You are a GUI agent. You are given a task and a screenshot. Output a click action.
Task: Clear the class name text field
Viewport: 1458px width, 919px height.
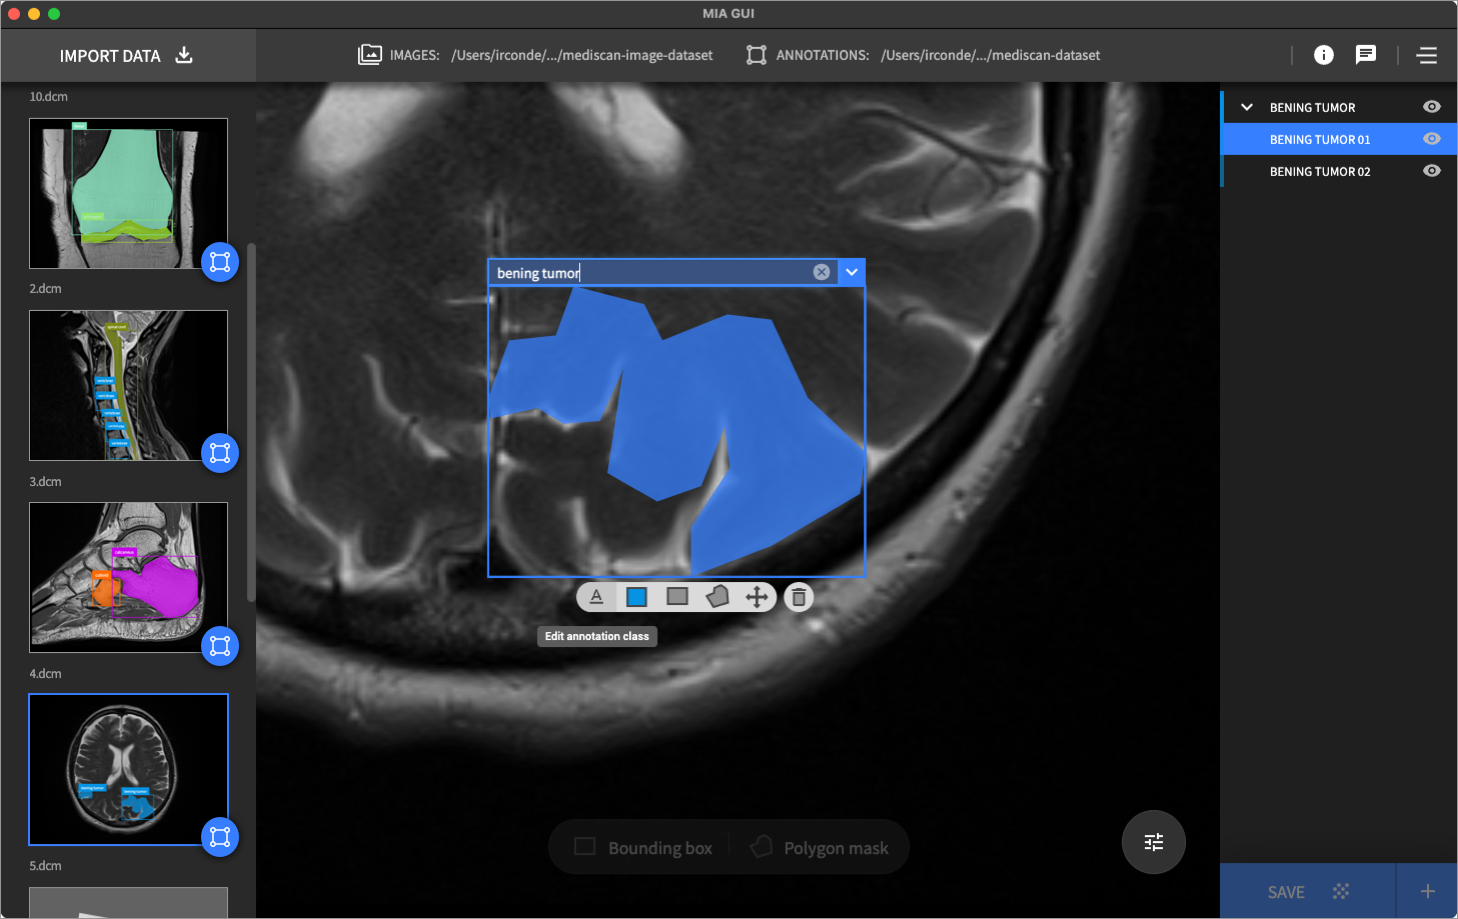(x=821, y=272)
